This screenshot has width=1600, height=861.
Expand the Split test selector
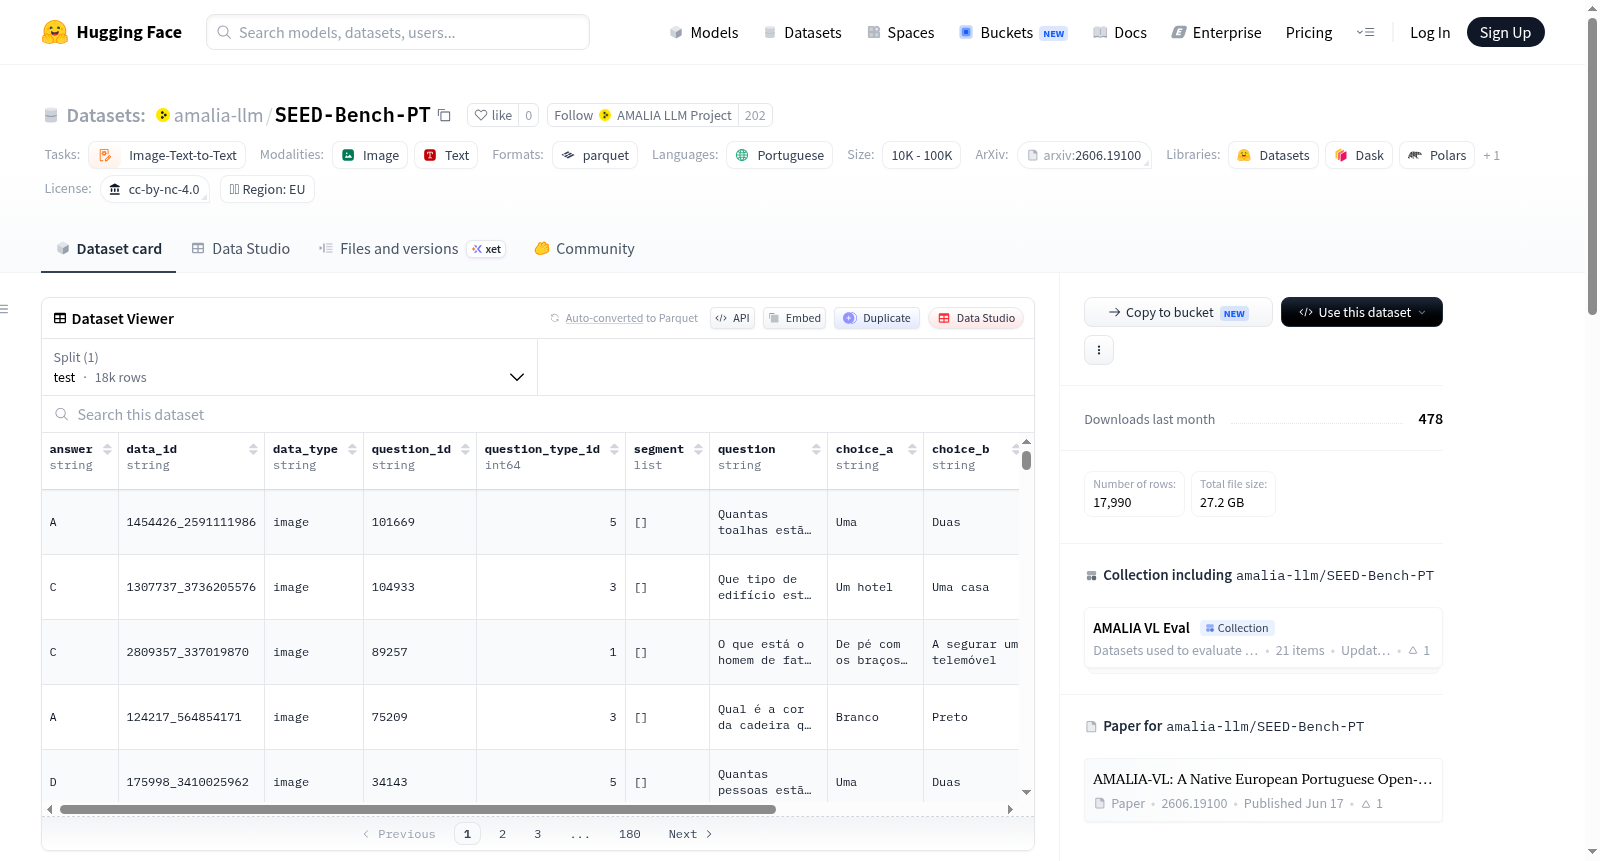pyautogui.click(x=289, y=367)
